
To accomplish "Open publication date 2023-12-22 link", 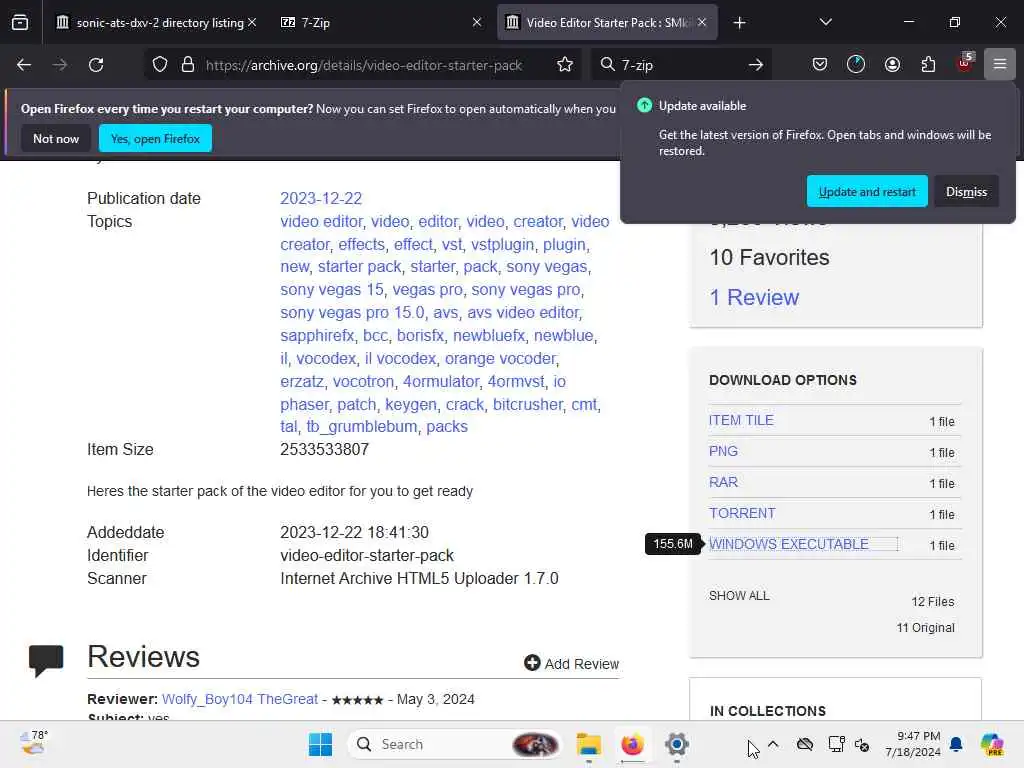I will [x=321, y=199].
